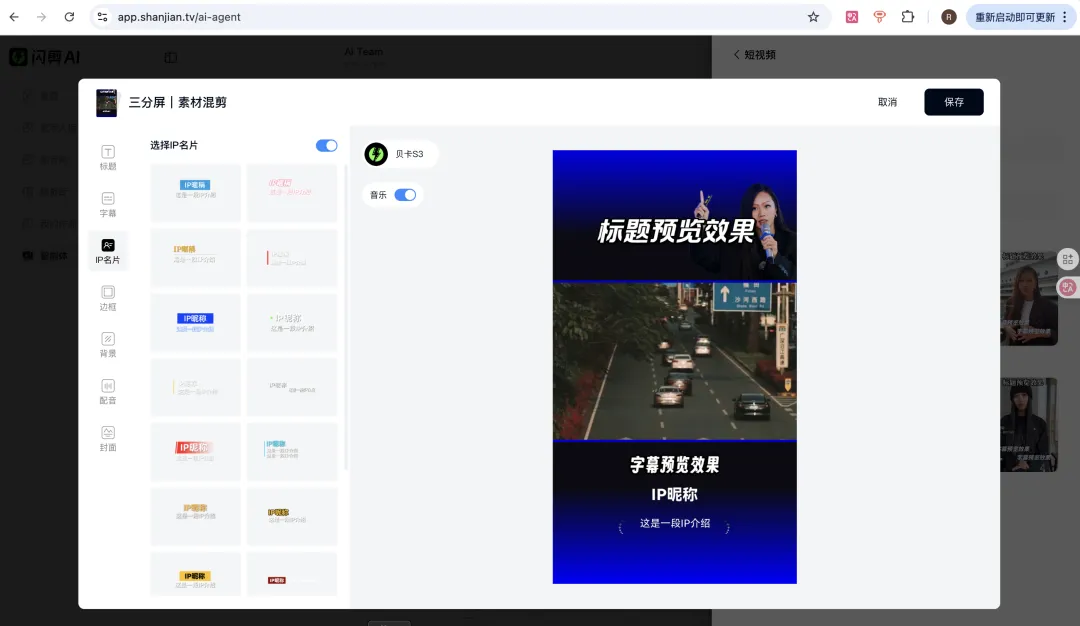Open the browser profile menu avatar
This screenshot has height=626, width=1080.
[948, 16]
